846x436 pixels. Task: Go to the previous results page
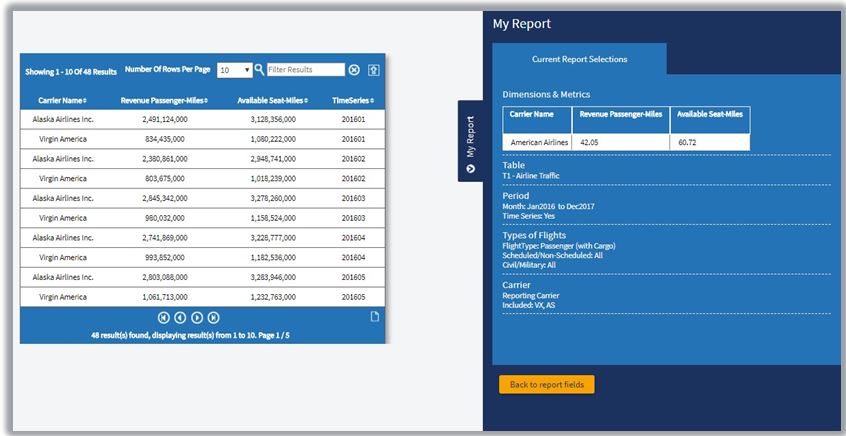(x=180, y=318)
